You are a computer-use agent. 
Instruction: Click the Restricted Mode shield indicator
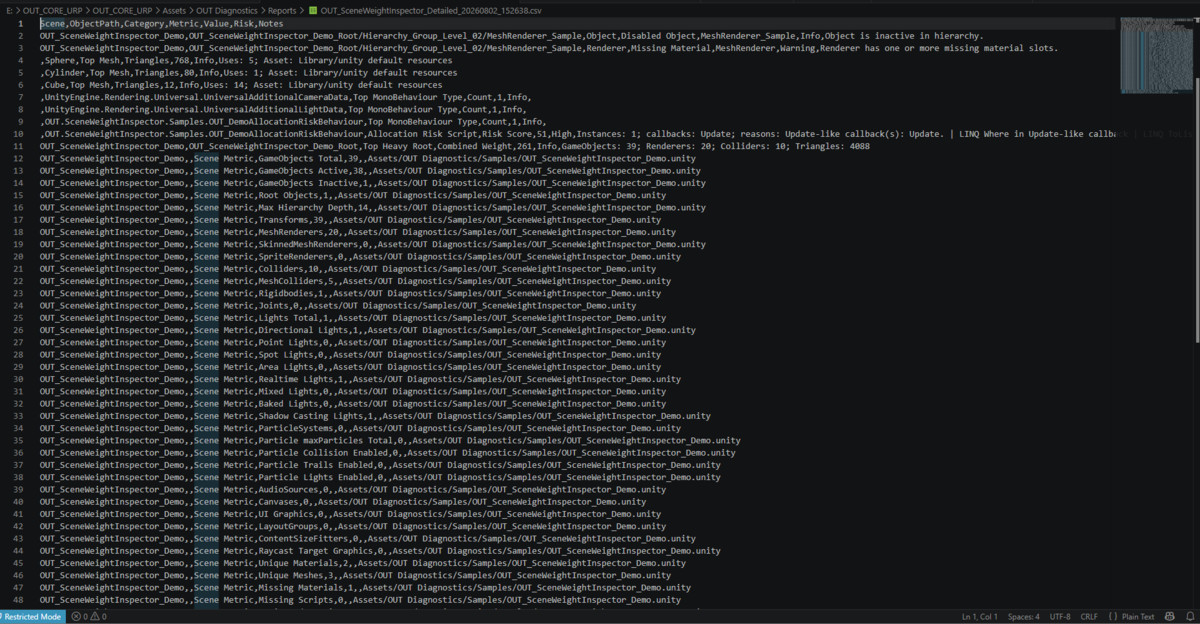34,617
